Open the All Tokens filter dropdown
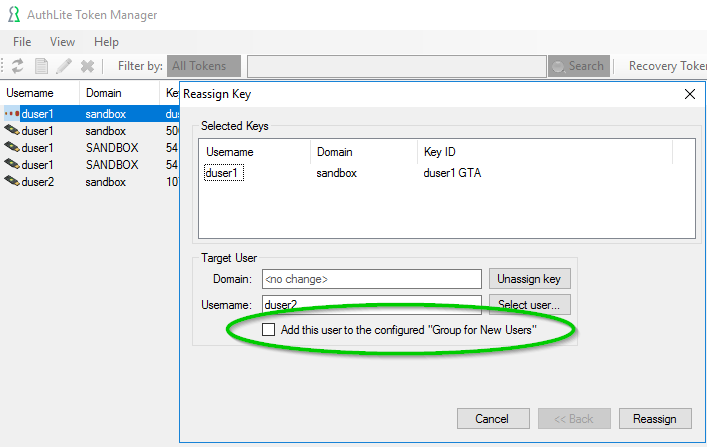Viewport: 707px width, 447px height. pos(204,66)
